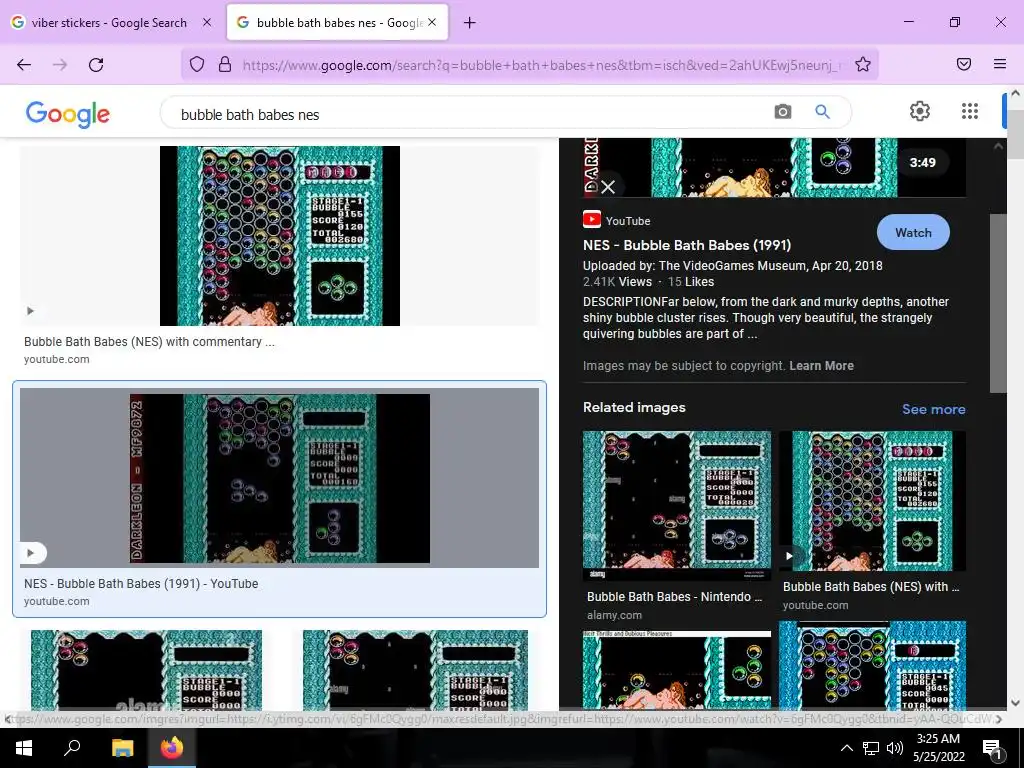Open the YouTube source label
Viewport: 1024px width, 768px height.
click(x=616, y=221)
